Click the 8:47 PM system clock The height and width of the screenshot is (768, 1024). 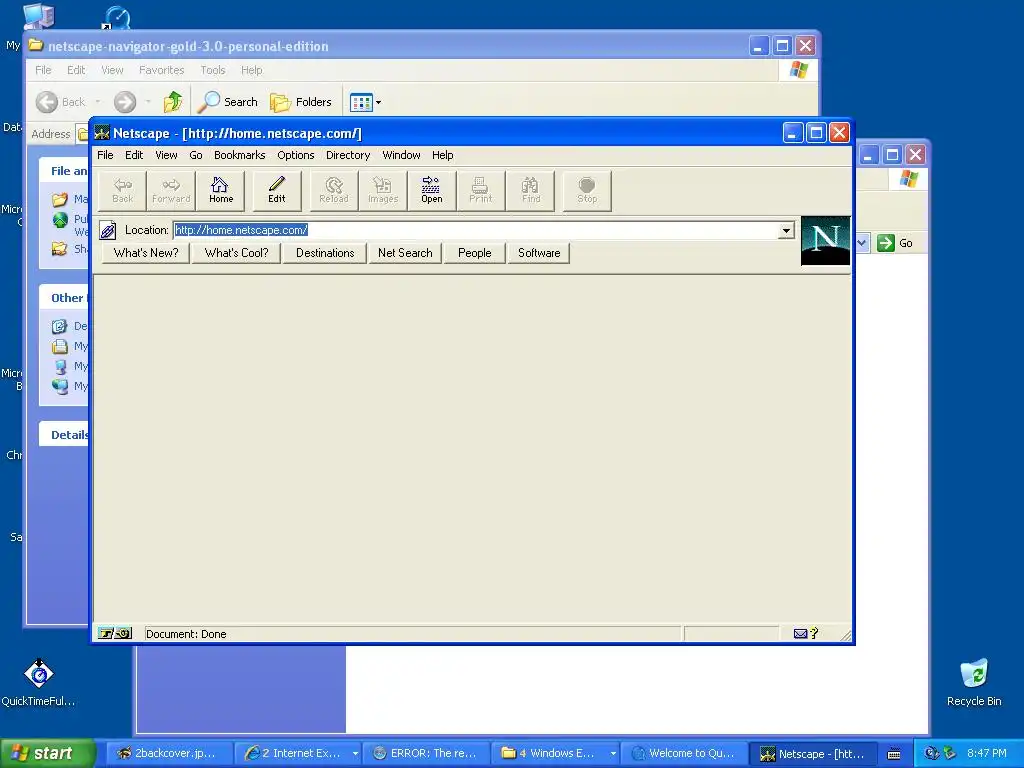coord(986,754)
